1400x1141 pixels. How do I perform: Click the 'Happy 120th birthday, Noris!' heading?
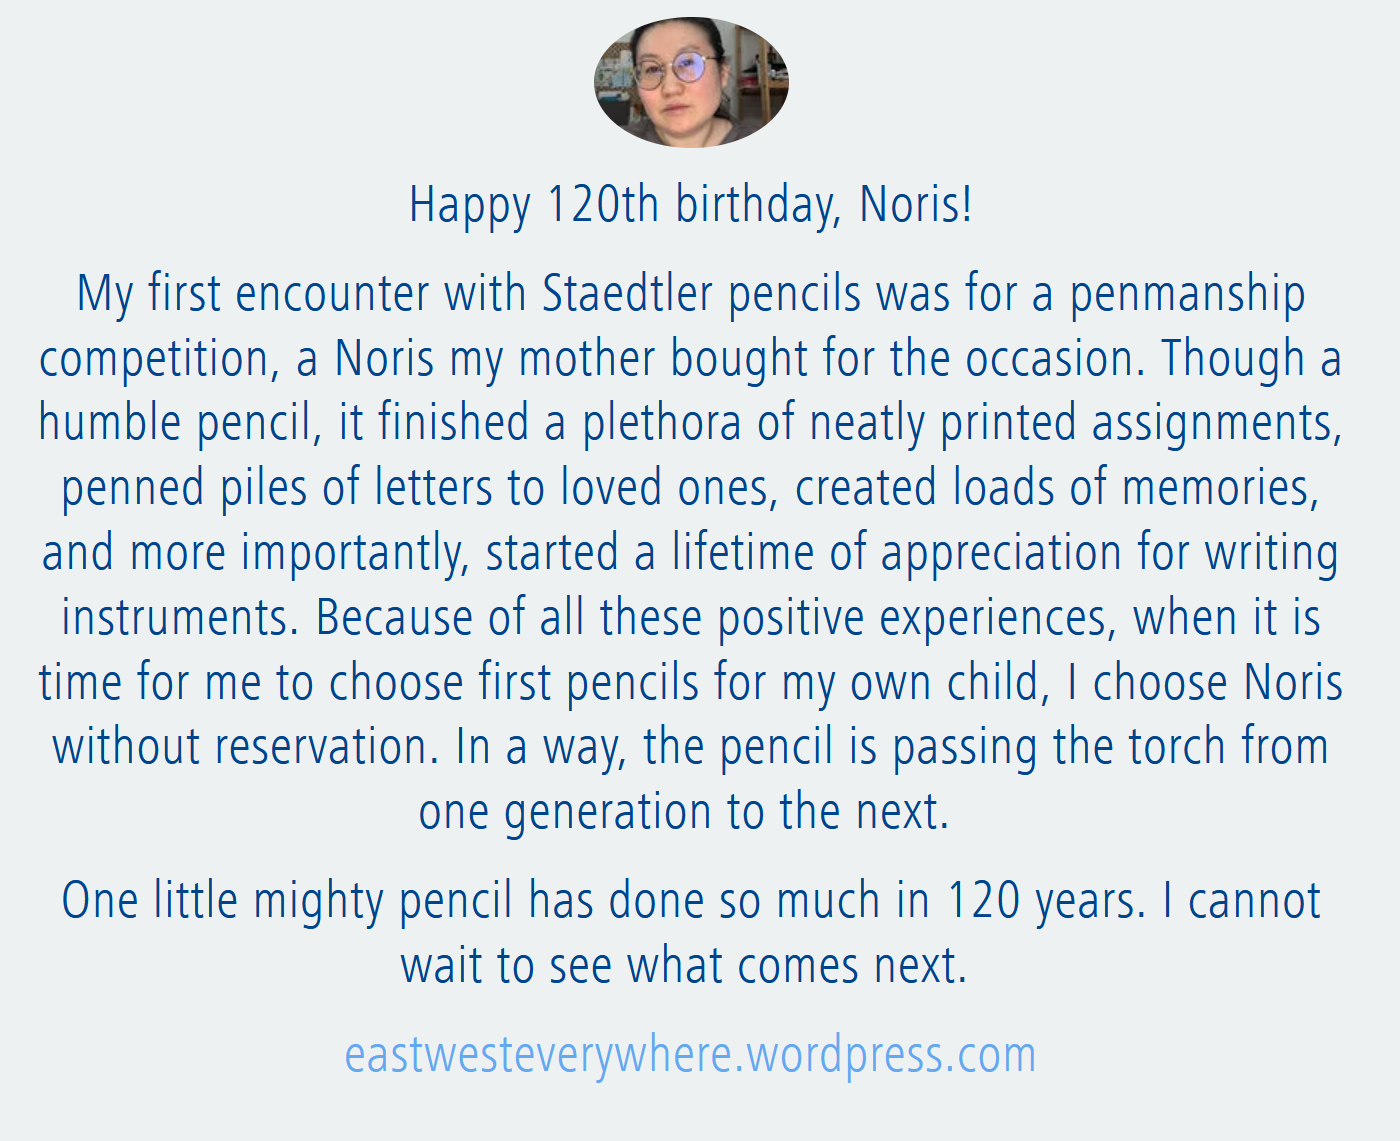[691, 206]
